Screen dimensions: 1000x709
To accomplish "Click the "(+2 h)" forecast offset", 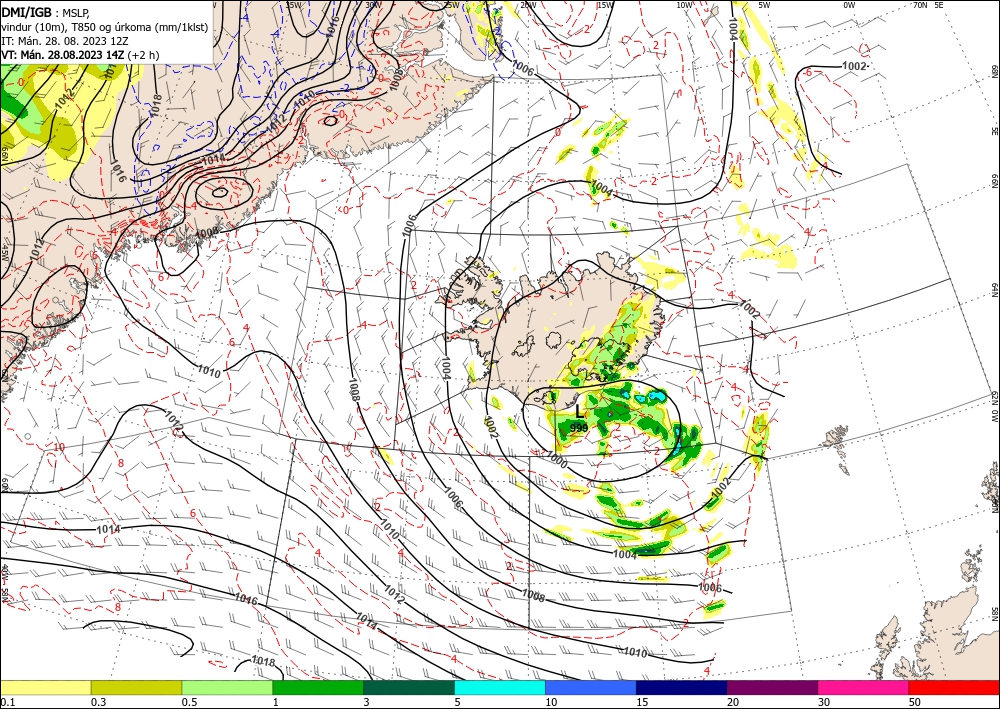I will 143,55.
